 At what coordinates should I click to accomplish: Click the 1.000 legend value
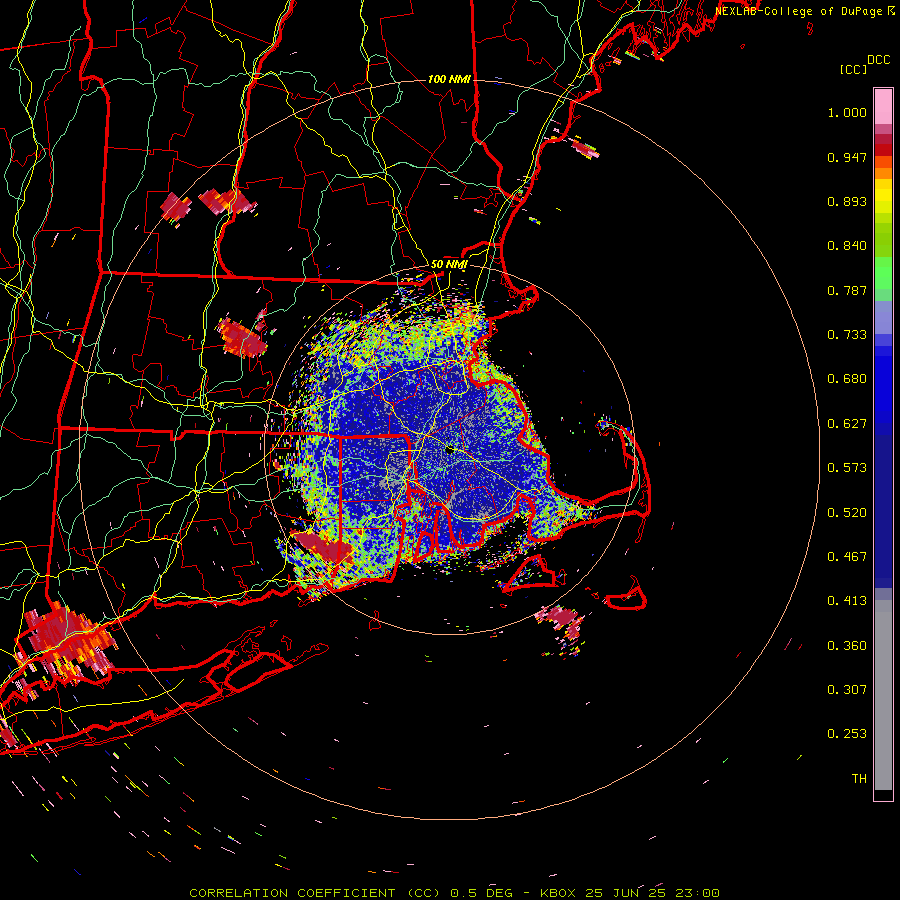(847, 112)
